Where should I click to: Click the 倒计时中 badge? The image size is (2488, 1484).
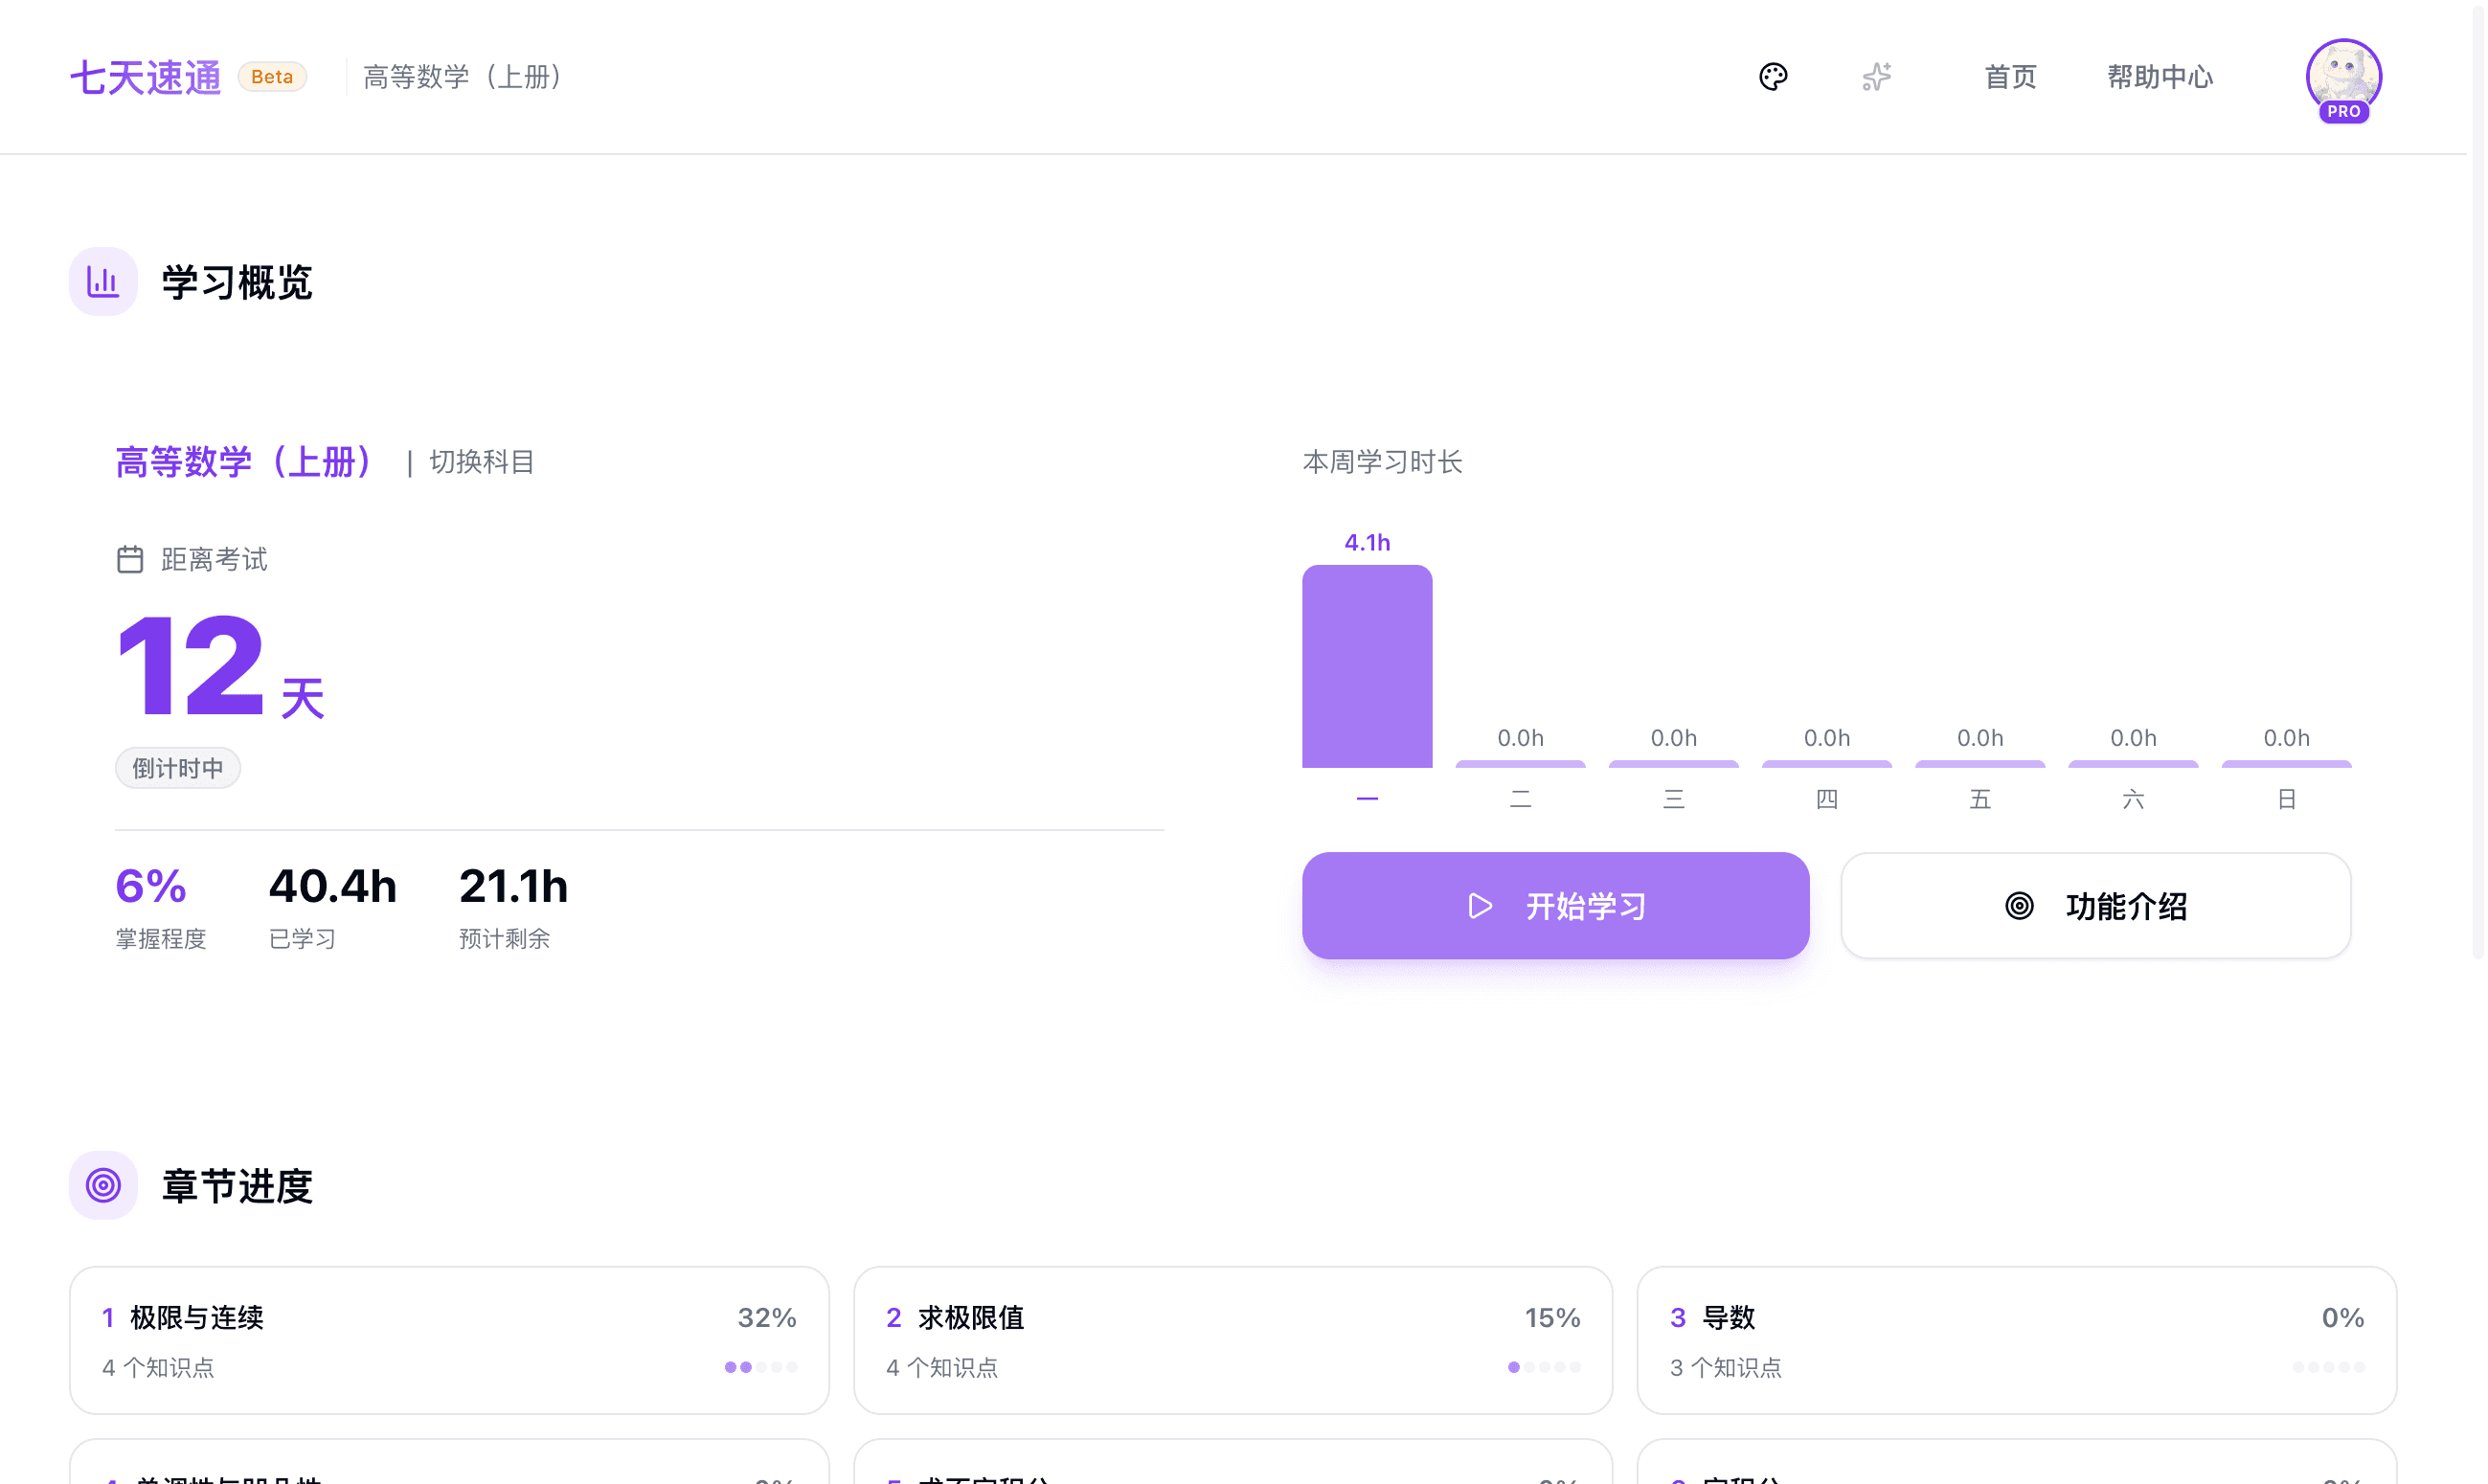(178, 768)
